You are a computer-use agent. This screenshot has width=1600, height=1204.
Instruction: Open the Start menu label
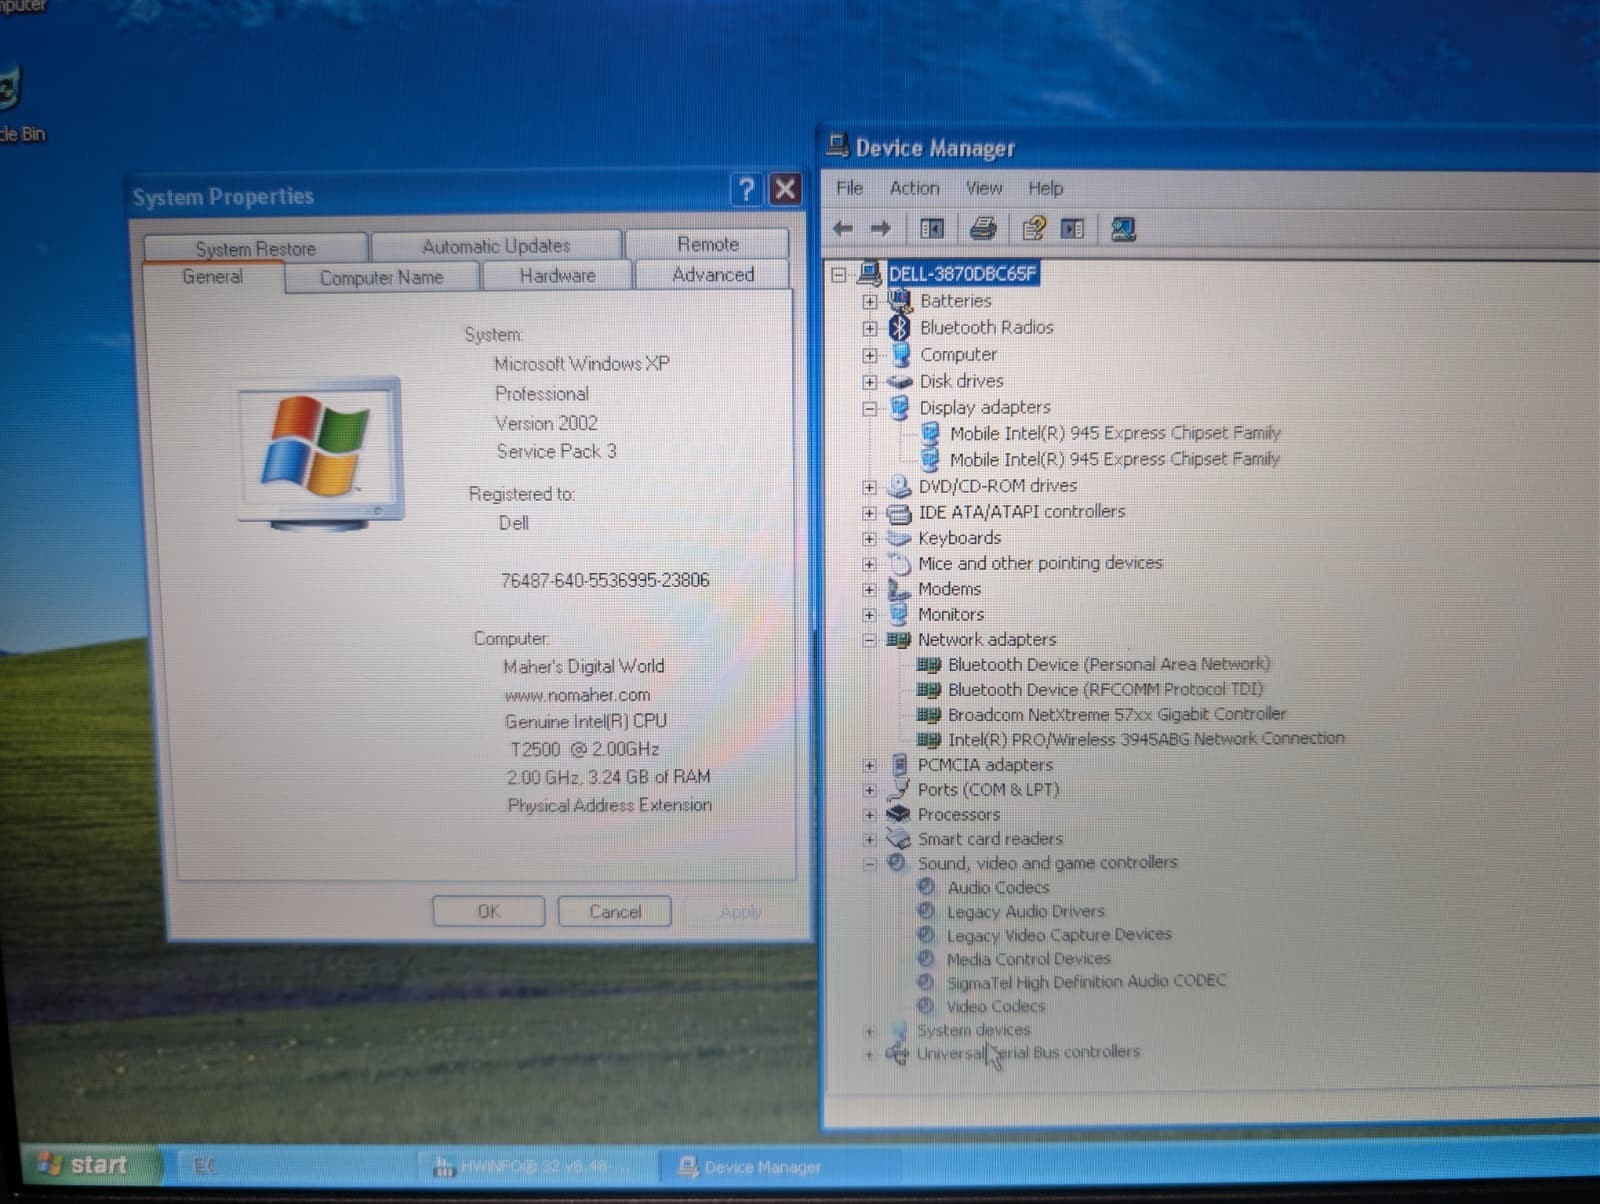(x=98, y=1164)
